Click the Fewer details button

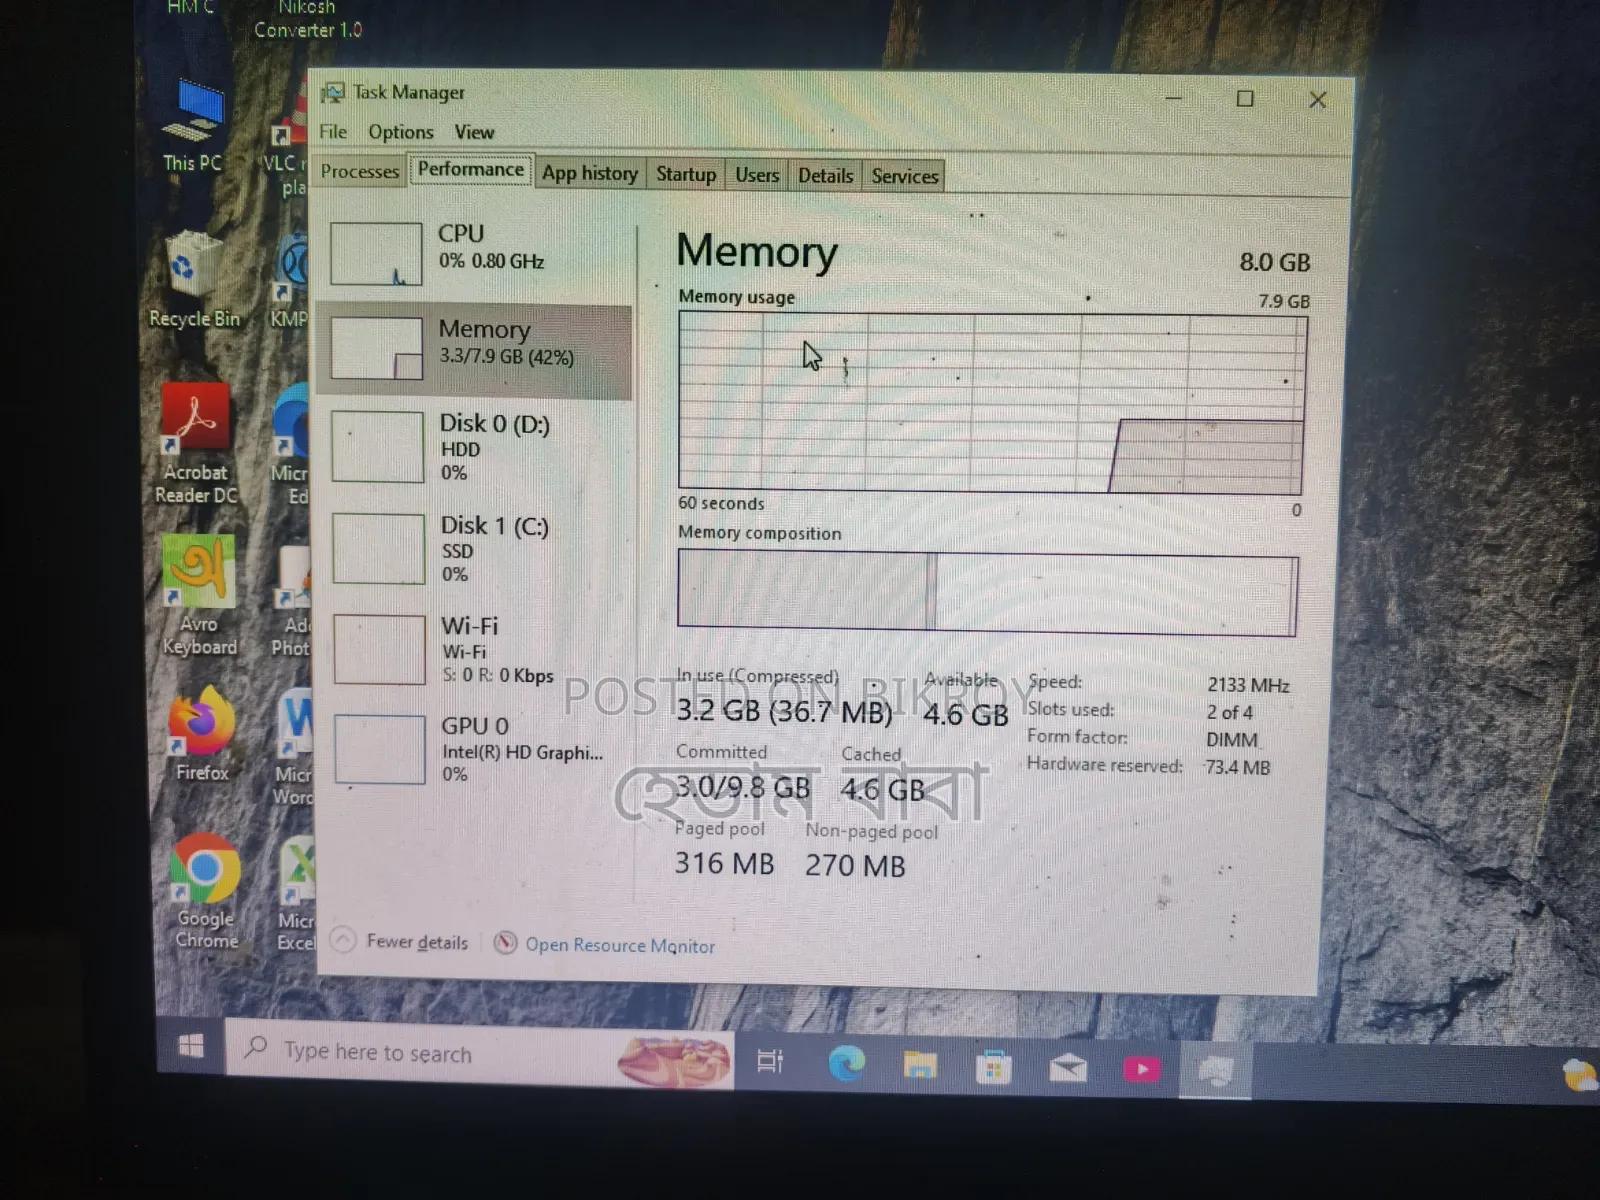(x=400, y=941)
